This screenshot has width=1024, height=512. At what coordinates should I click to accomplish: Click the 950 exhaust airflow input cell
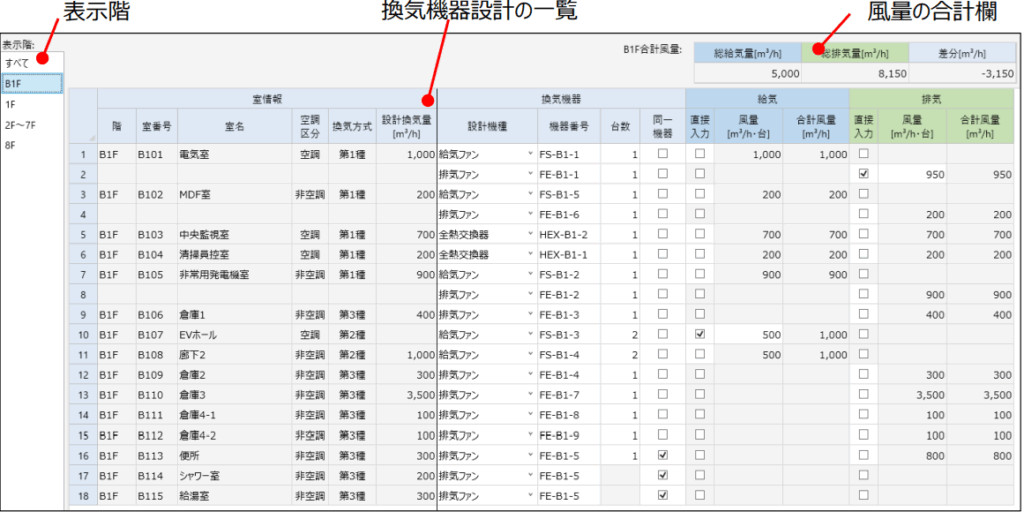(x=913, y=174)
